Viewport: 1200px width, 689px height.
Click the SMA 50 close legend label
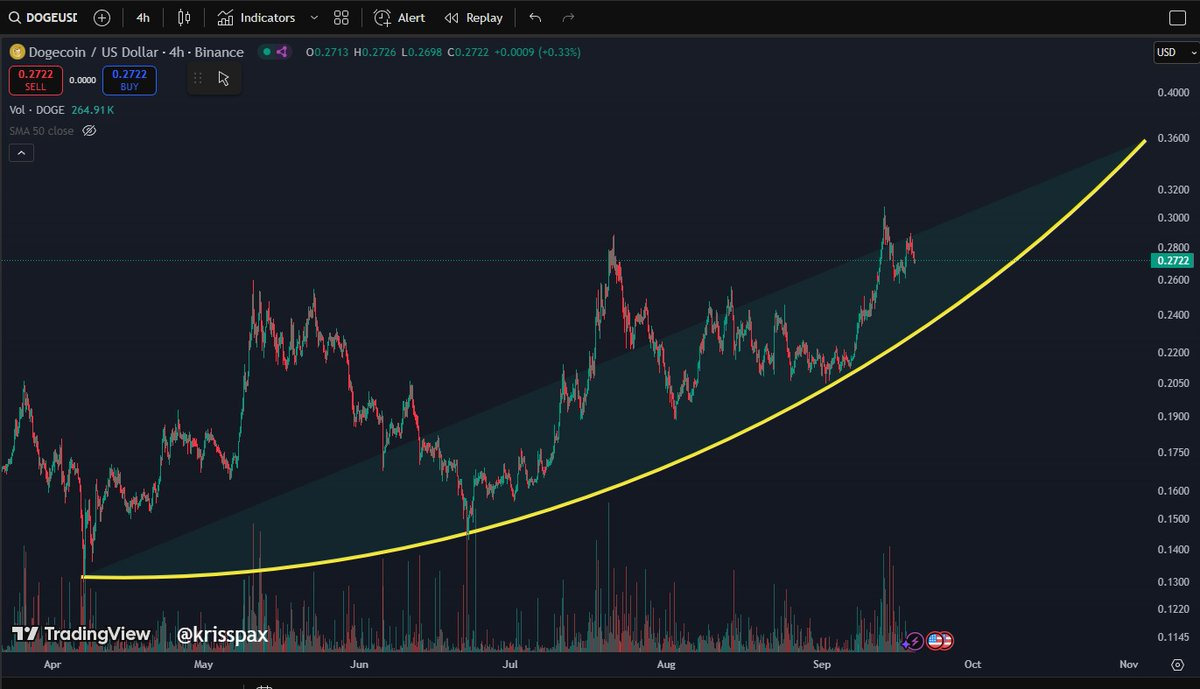coord(41,131)
